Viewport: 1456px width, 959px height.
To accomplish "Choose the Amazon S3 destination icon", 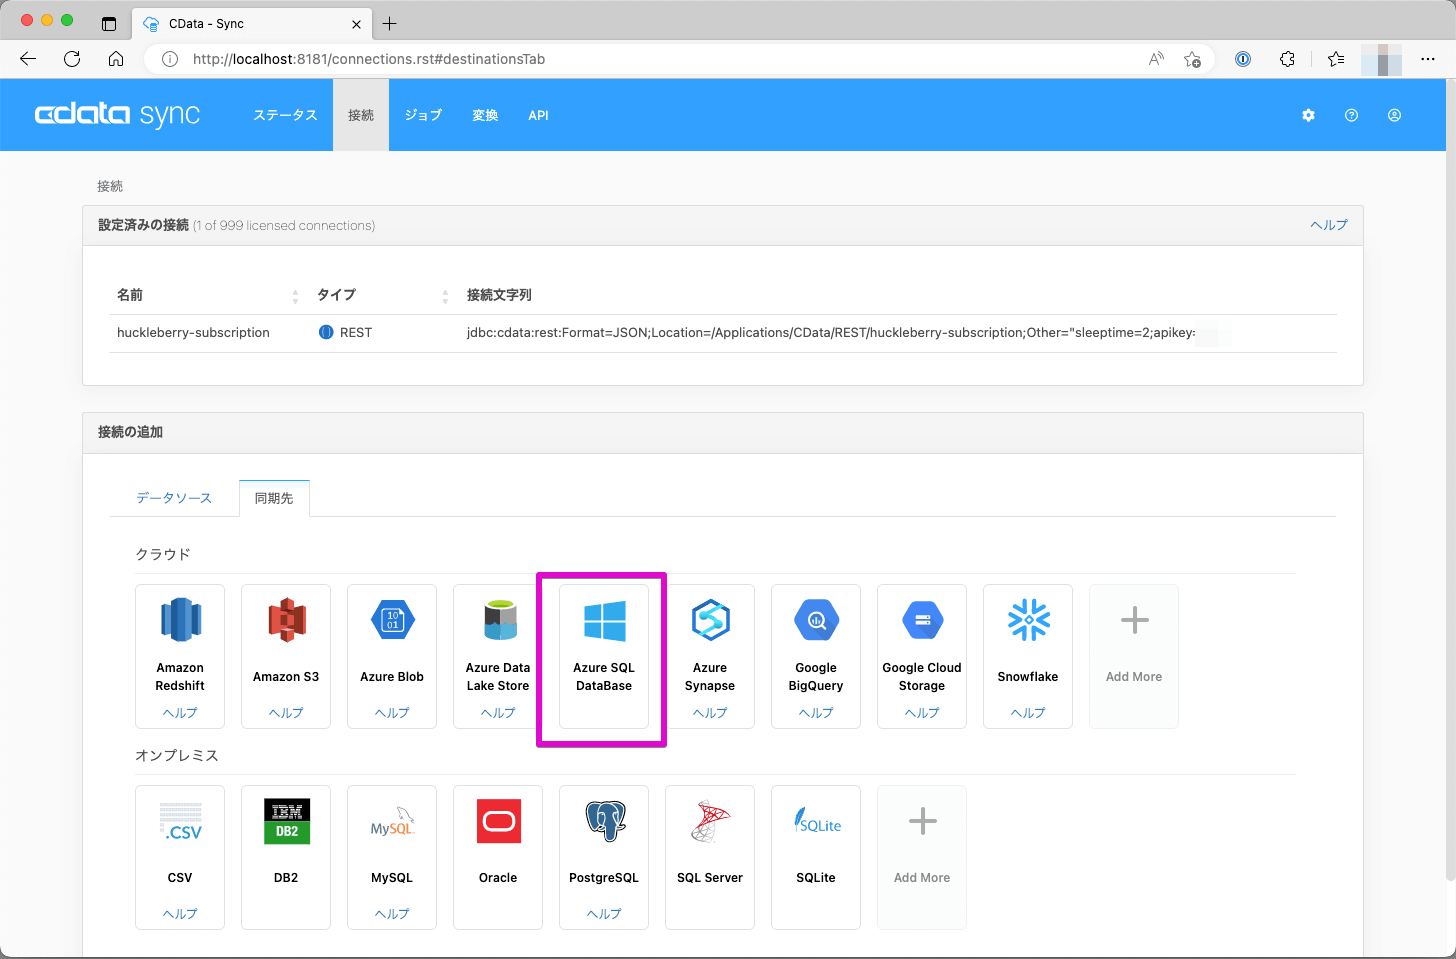I will pos(286,620).
